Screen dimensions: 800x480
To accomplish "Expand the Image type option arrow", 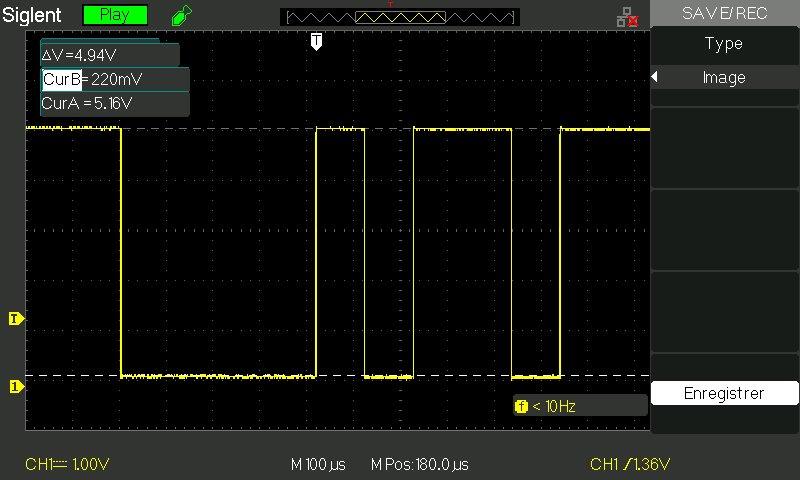I will point(655,78).
